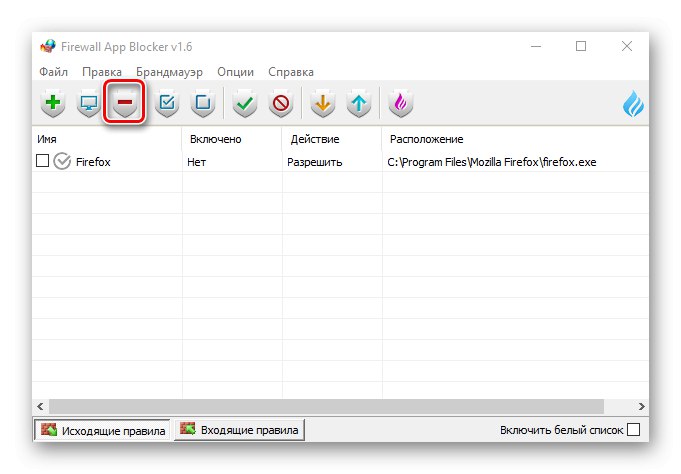Click the grey check status icon beside Firefox
The height and width of the screenshot is (474, 681).
point(62,161)
